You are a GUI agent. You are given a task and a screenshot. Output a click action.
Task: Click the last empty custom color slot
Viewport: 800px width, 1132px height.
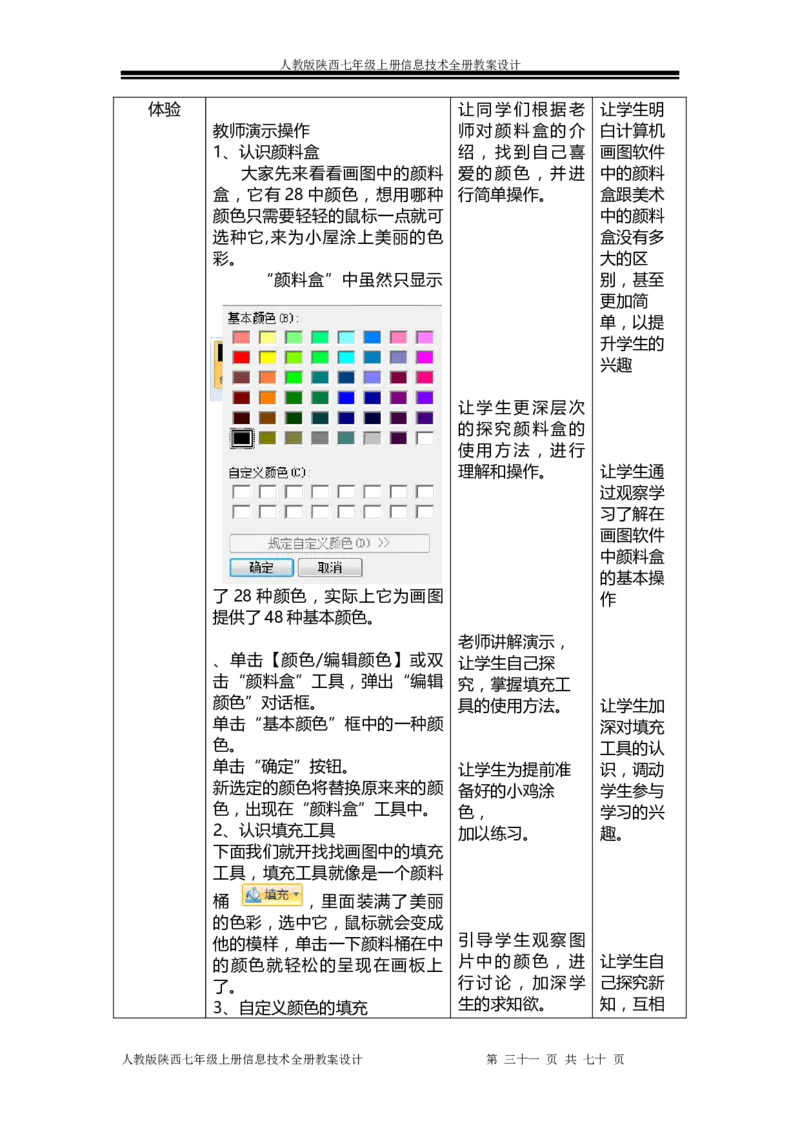click(425, 512)
